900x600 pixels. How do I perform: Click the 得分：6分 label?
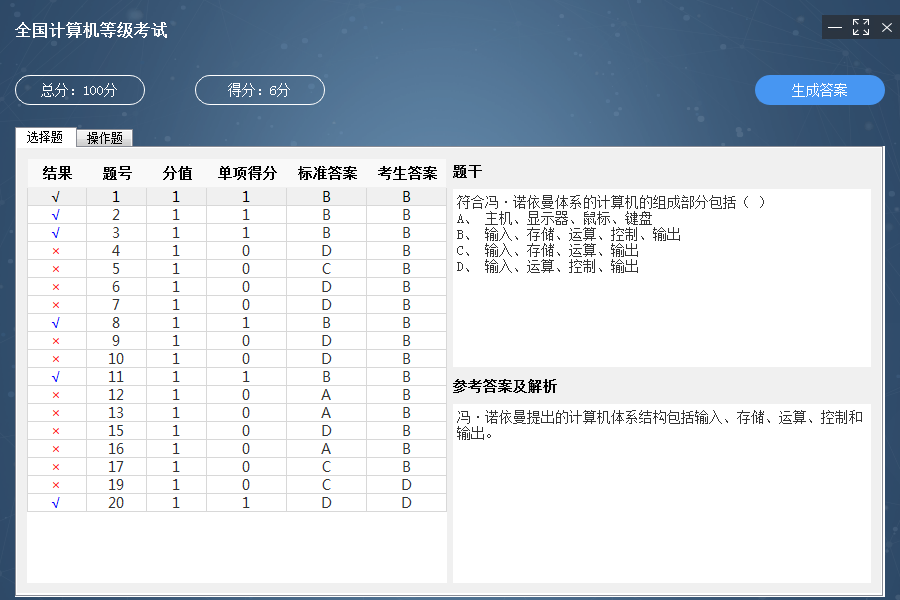259,90
